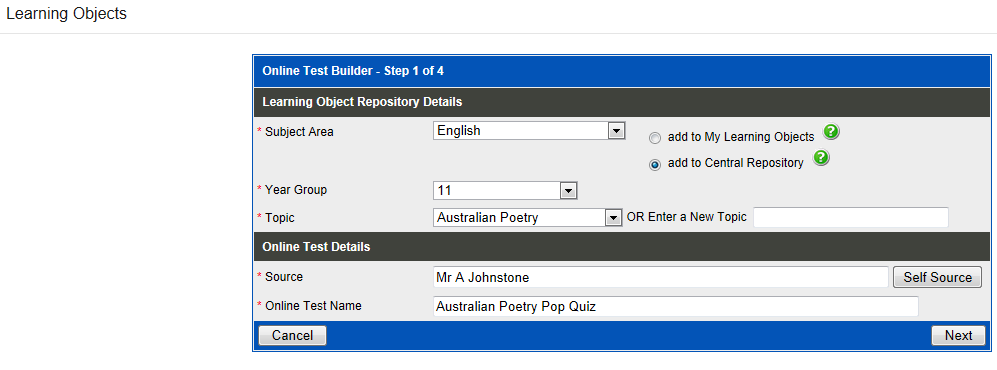Click the Year Group 11 combo box

tap(505, 191)
